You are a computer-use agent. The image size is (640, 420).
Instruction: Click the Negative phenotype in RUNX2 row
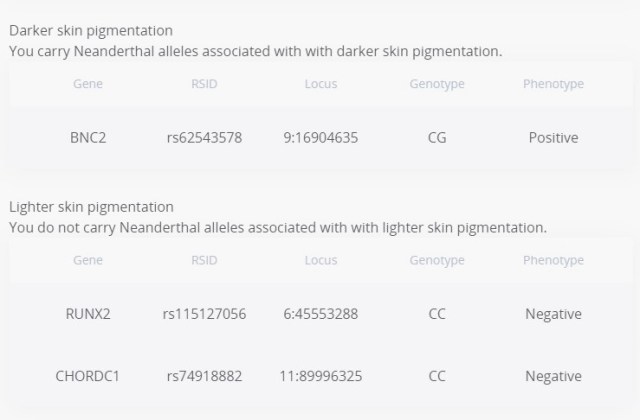tap(553, 314)
